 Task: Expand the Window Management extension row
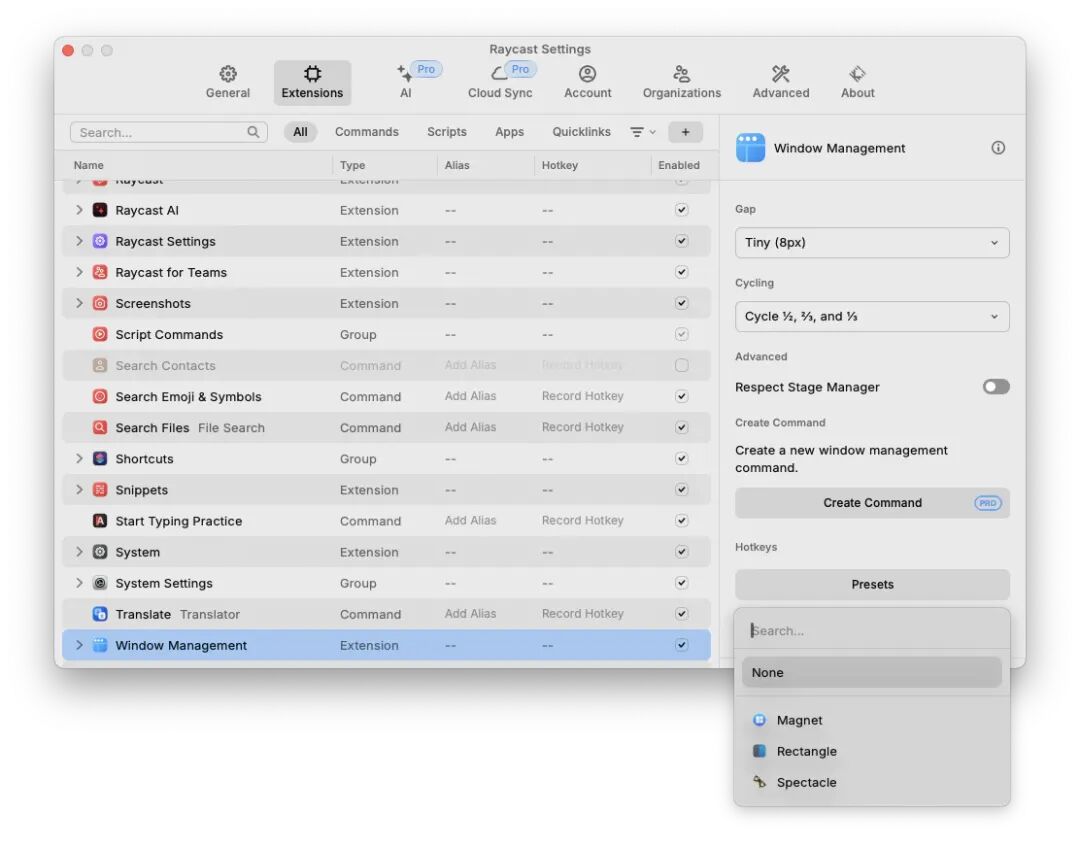tap(79, 645)
